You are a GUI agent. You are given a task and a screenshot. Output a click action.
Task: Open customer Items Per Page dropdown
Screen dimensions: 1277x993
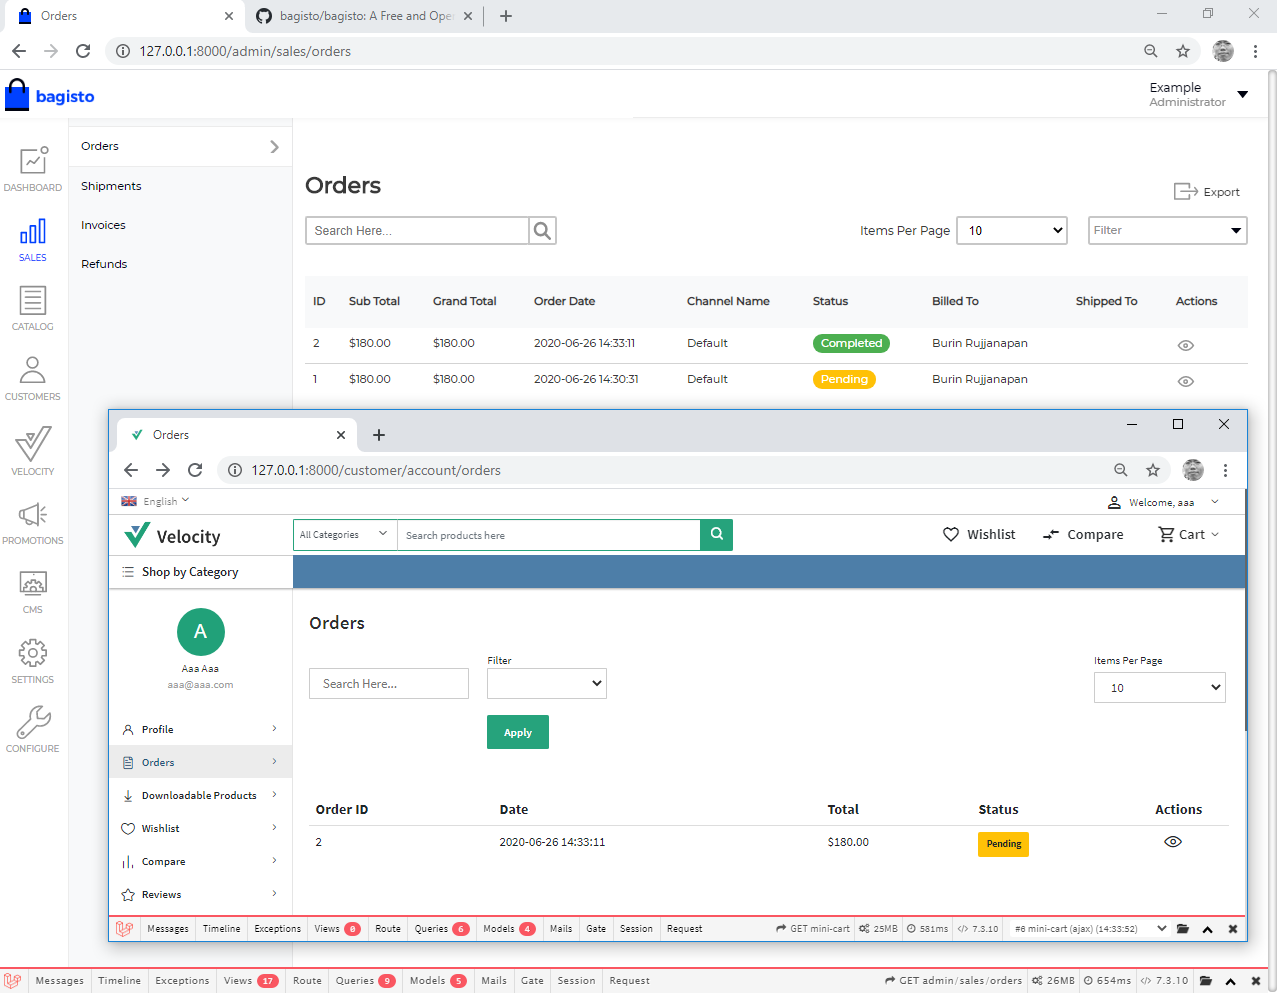point(1159,688)
